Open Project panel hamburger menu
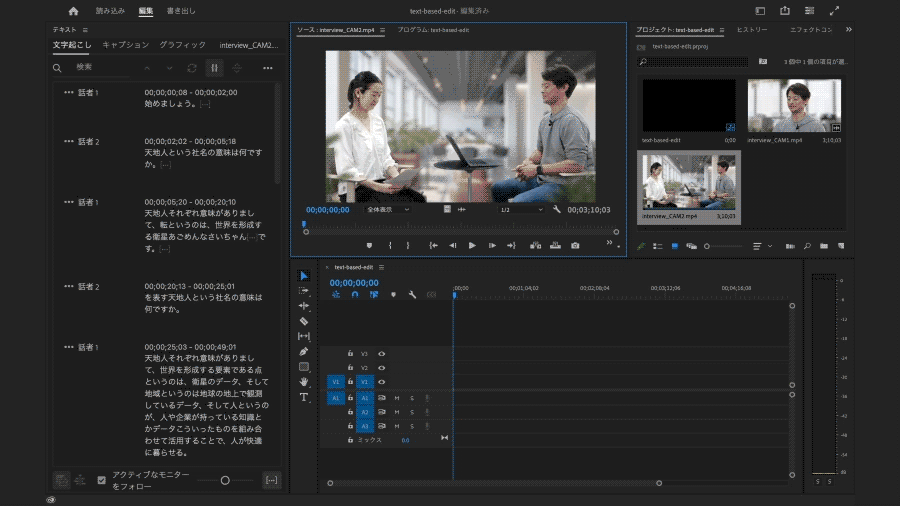The image size is (900, 506). point(721,30)
